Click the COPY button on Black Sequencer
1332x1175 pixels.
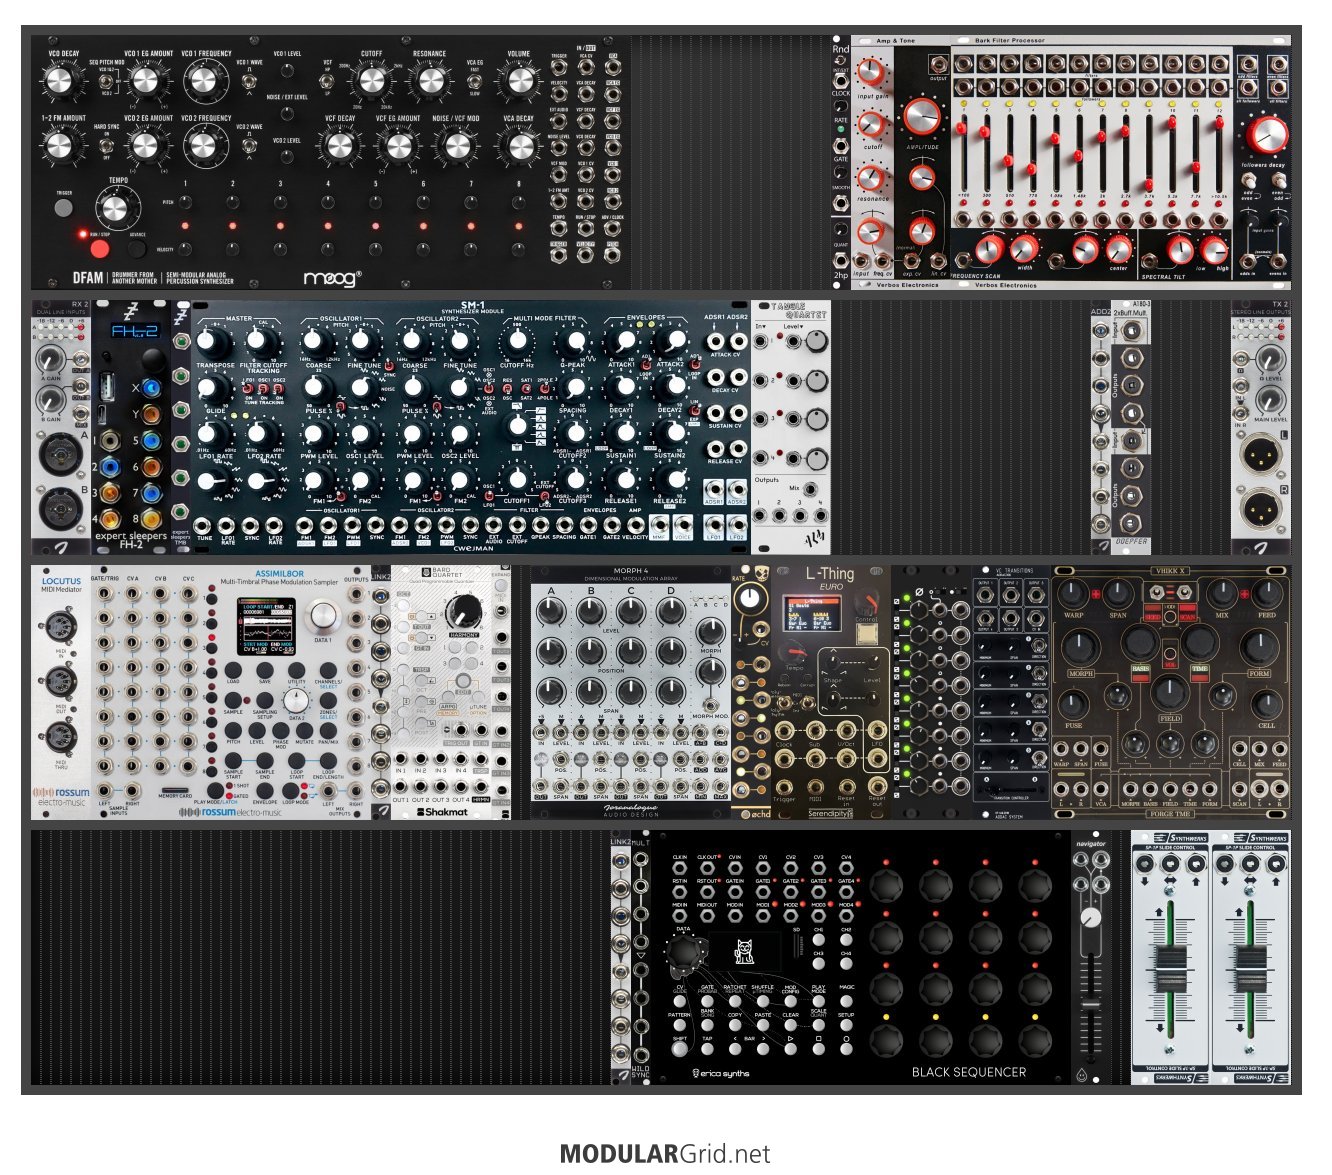pyautogui.click(x=735, y=1027)
